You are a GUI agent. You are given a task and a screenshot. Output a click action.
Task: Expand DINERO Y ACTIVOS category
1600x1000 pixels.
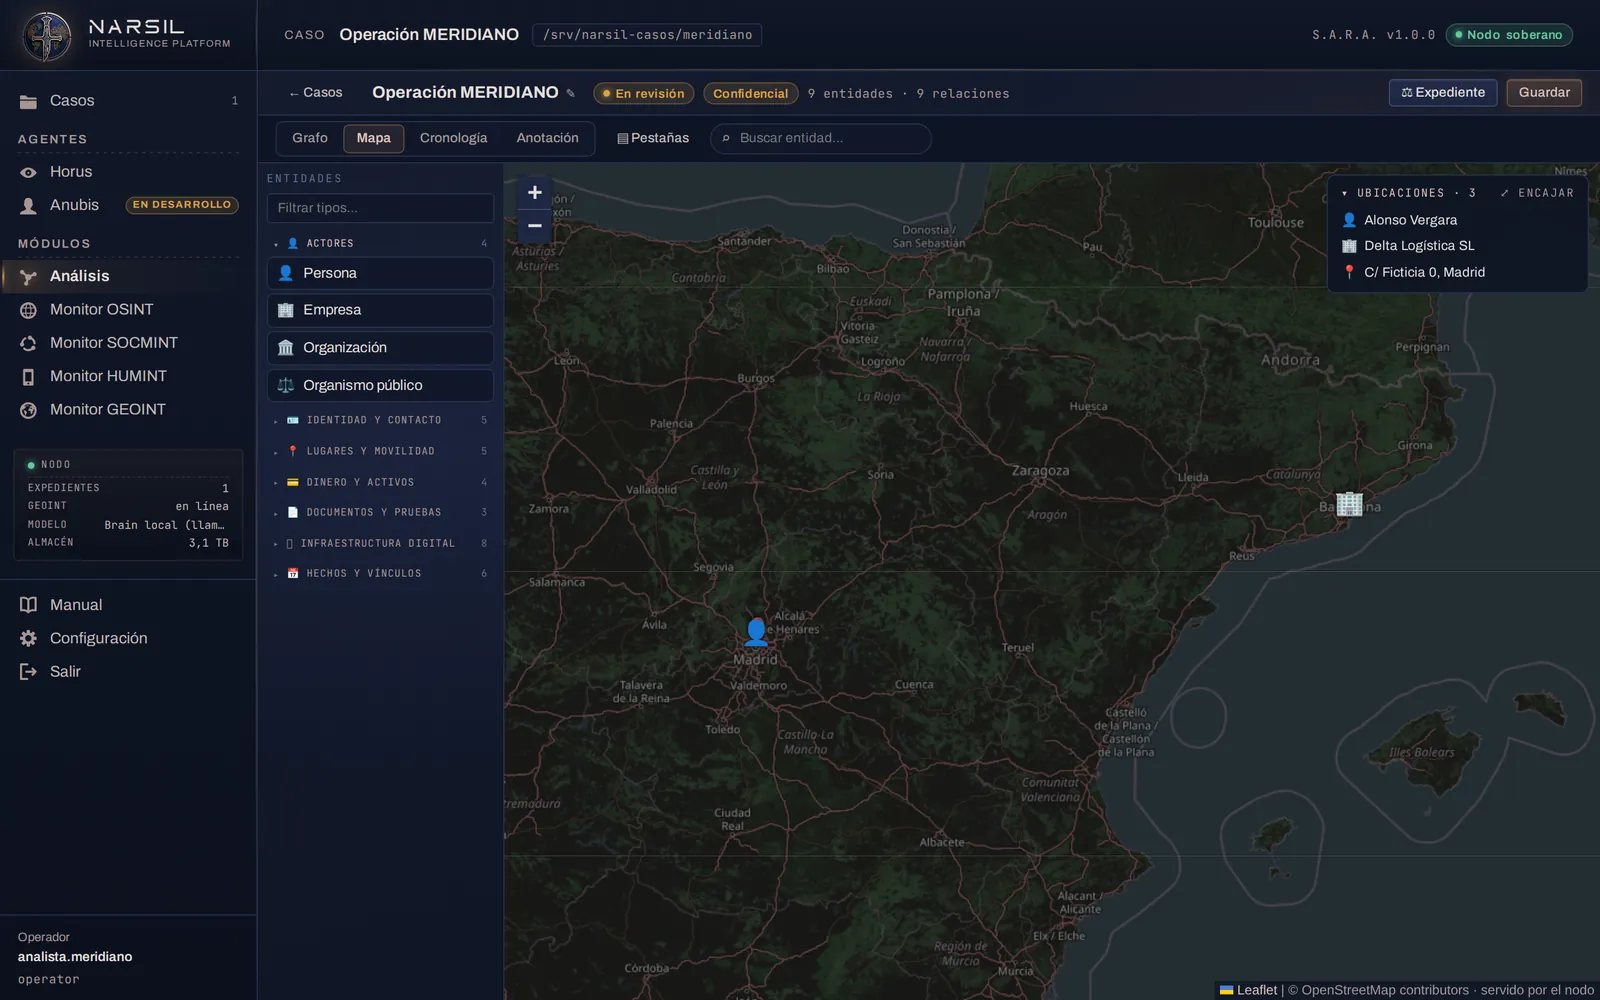[x=380, y=482]
